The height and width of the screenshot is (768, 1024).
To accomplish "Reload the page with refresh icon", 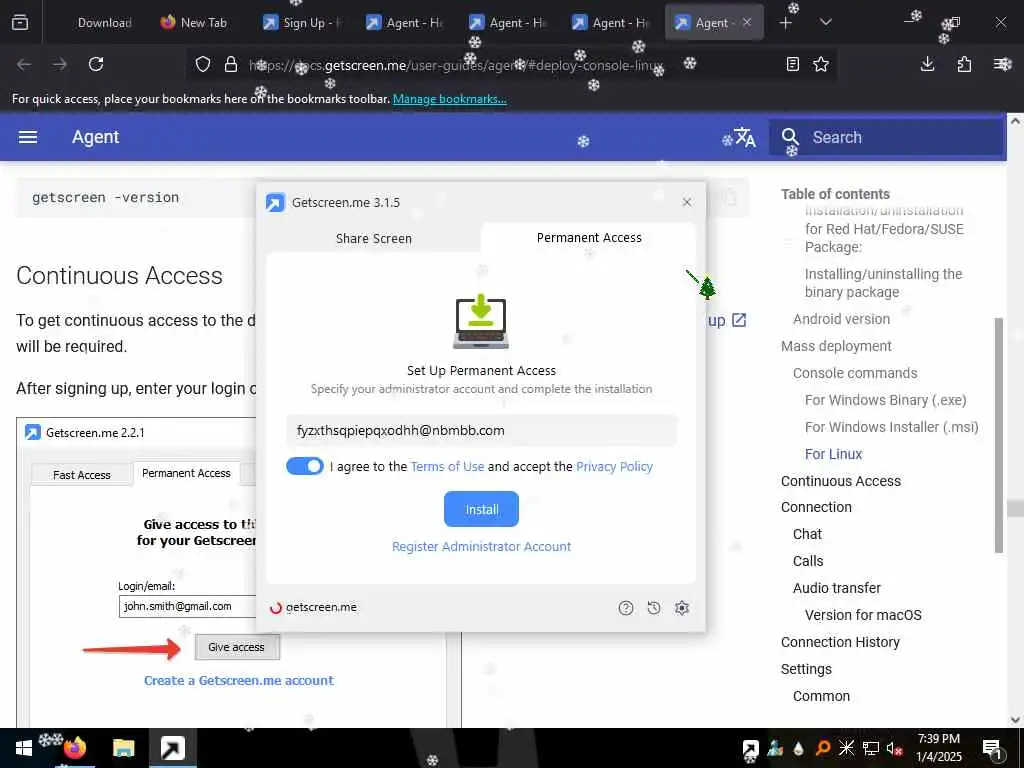I will [x=96, y=64].
